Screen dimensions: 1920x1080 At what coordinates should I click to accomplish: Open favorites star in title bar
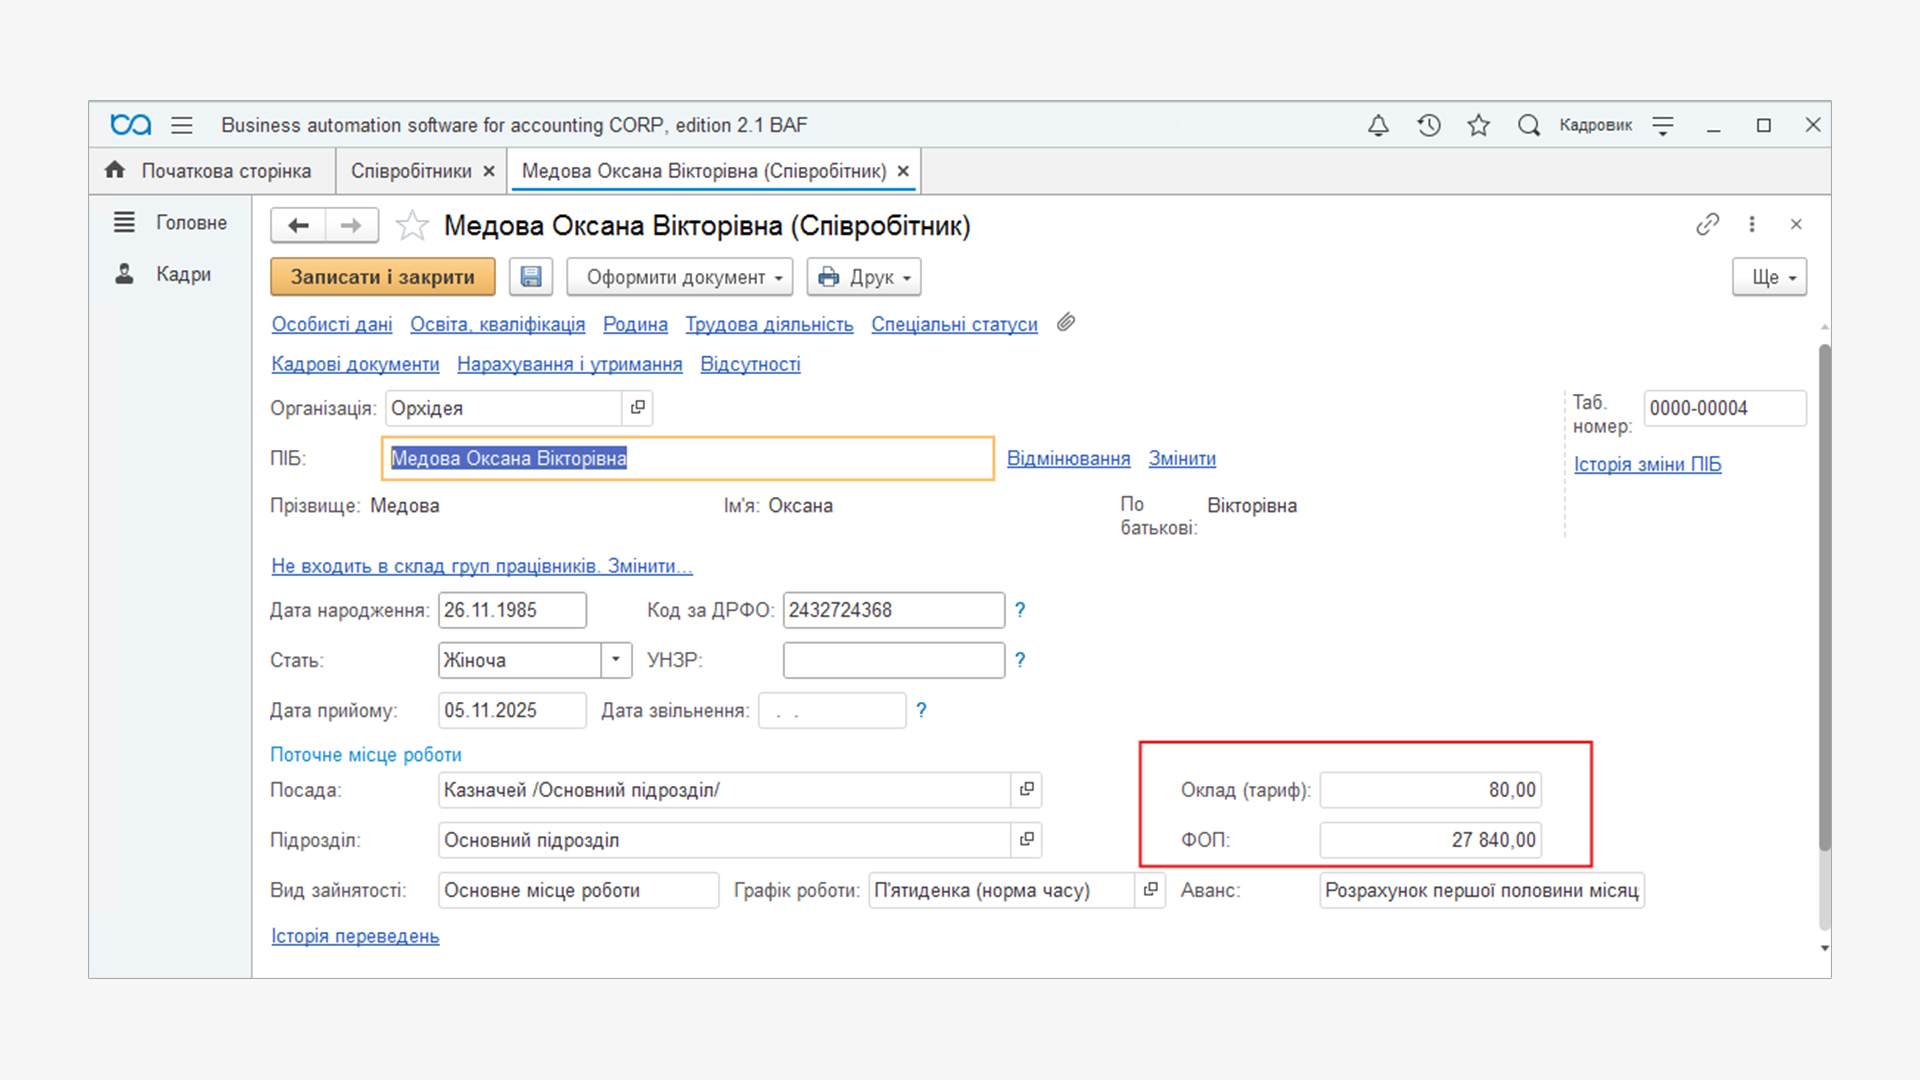(1479, 125)
